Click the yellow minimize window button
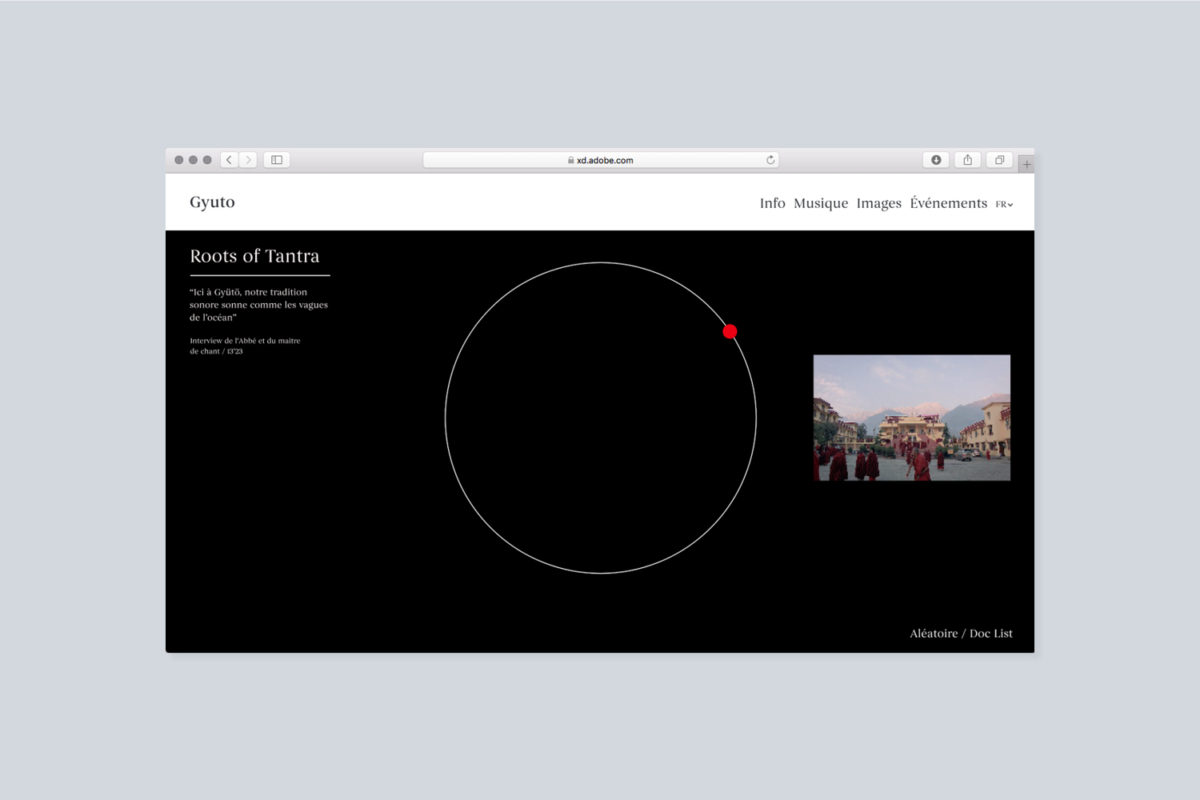This screenshot has width=1200, height=800. click(x=193, y=160)
